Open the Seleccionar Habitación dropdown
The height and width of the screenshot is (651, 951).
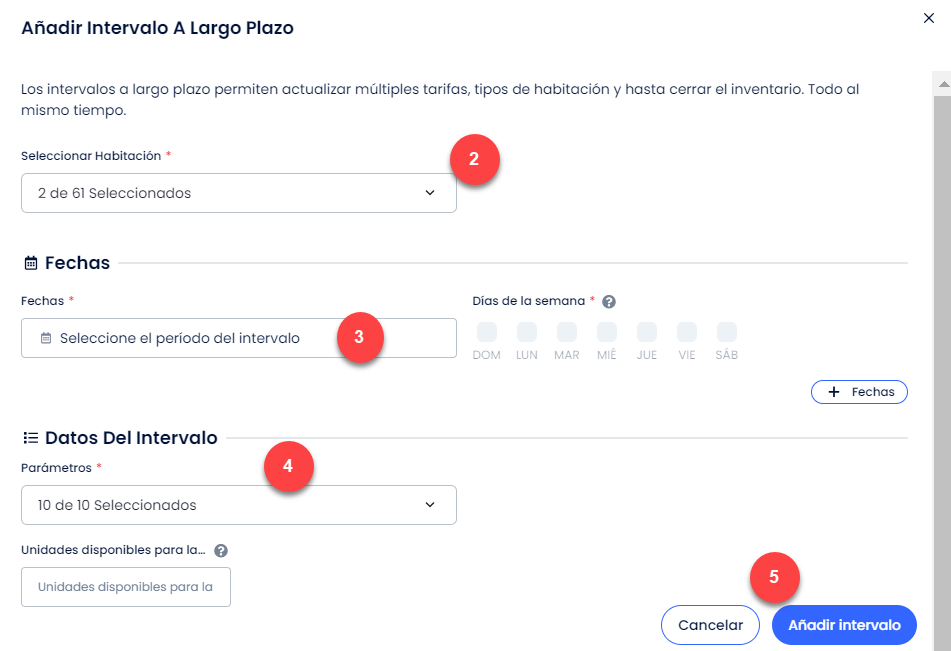pos(238,193)
